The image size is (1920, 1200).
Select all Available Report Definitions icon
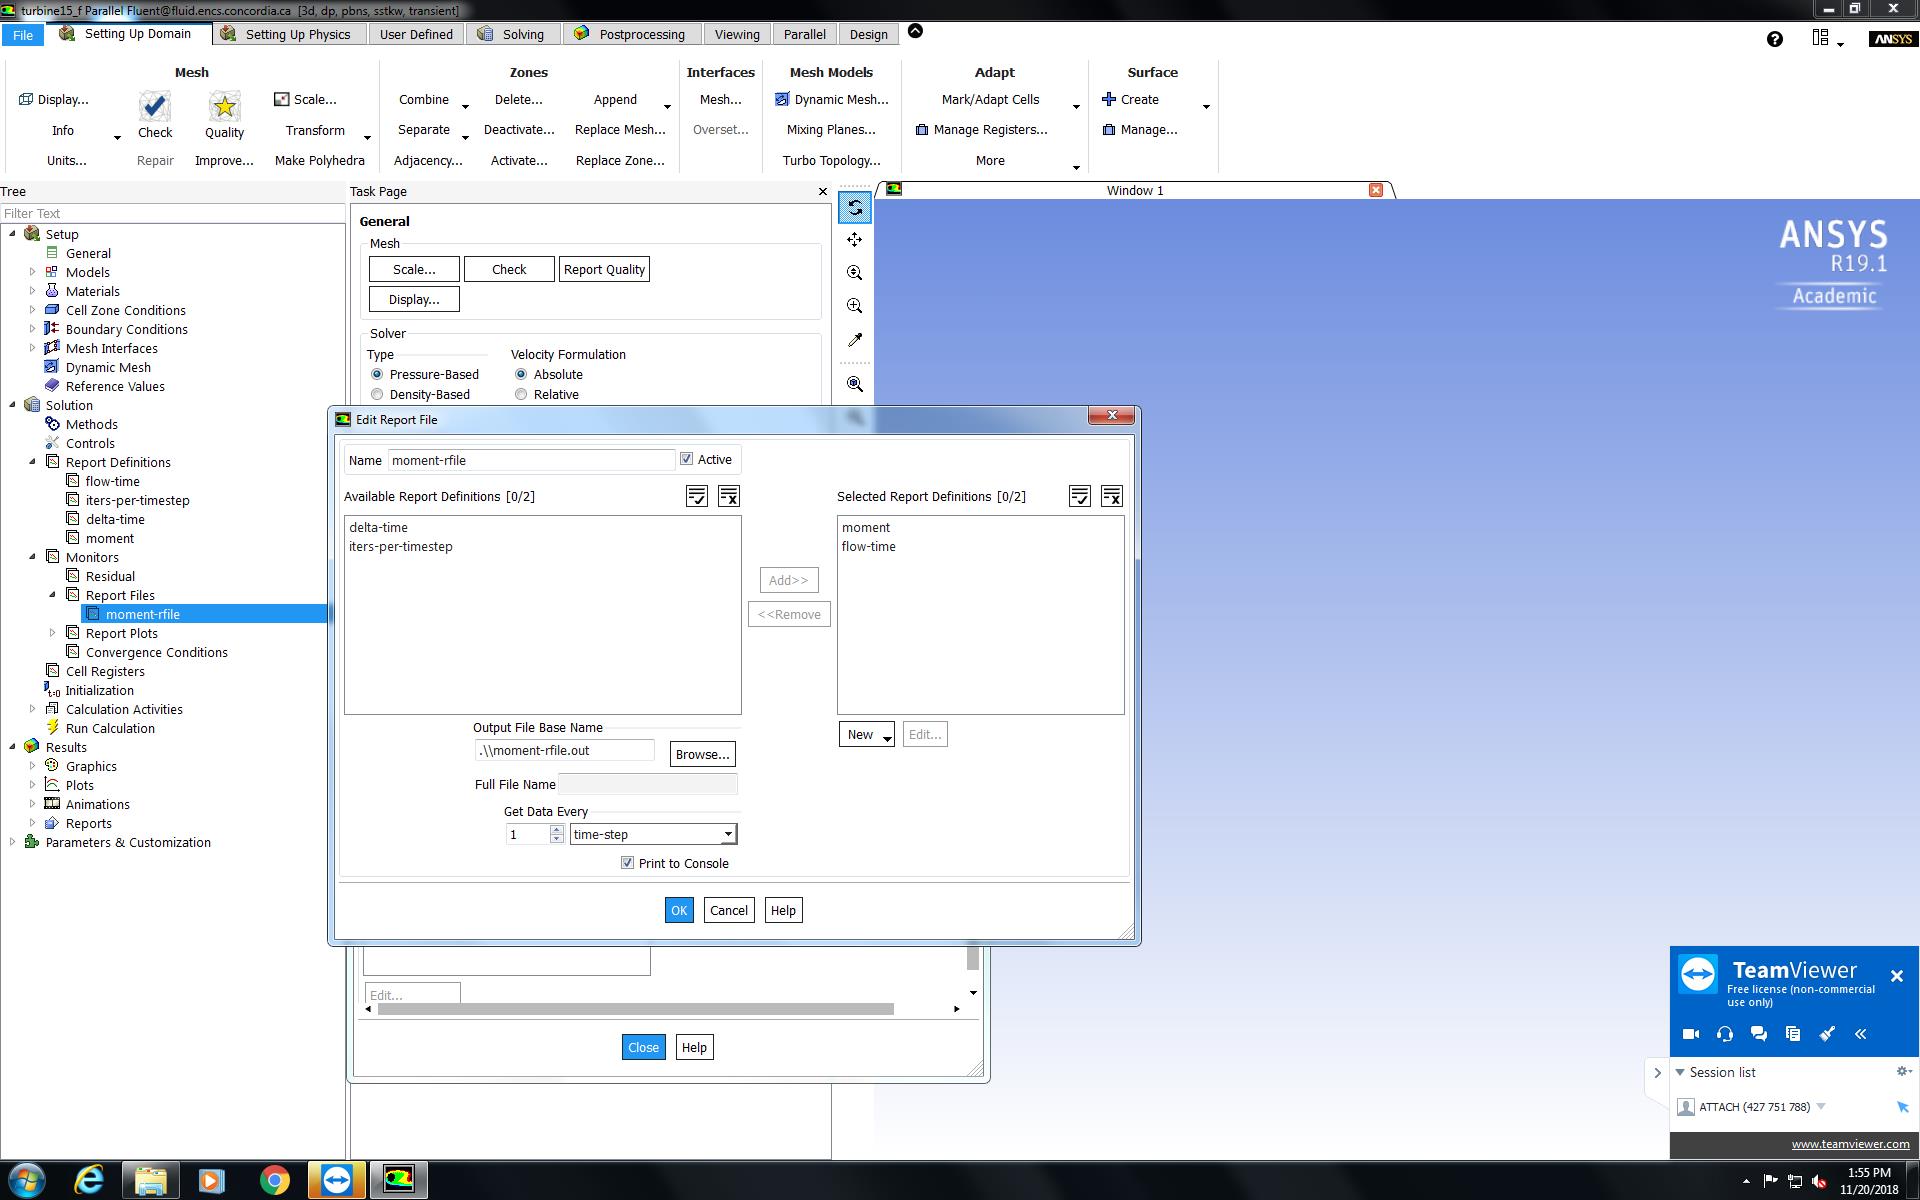697,496
